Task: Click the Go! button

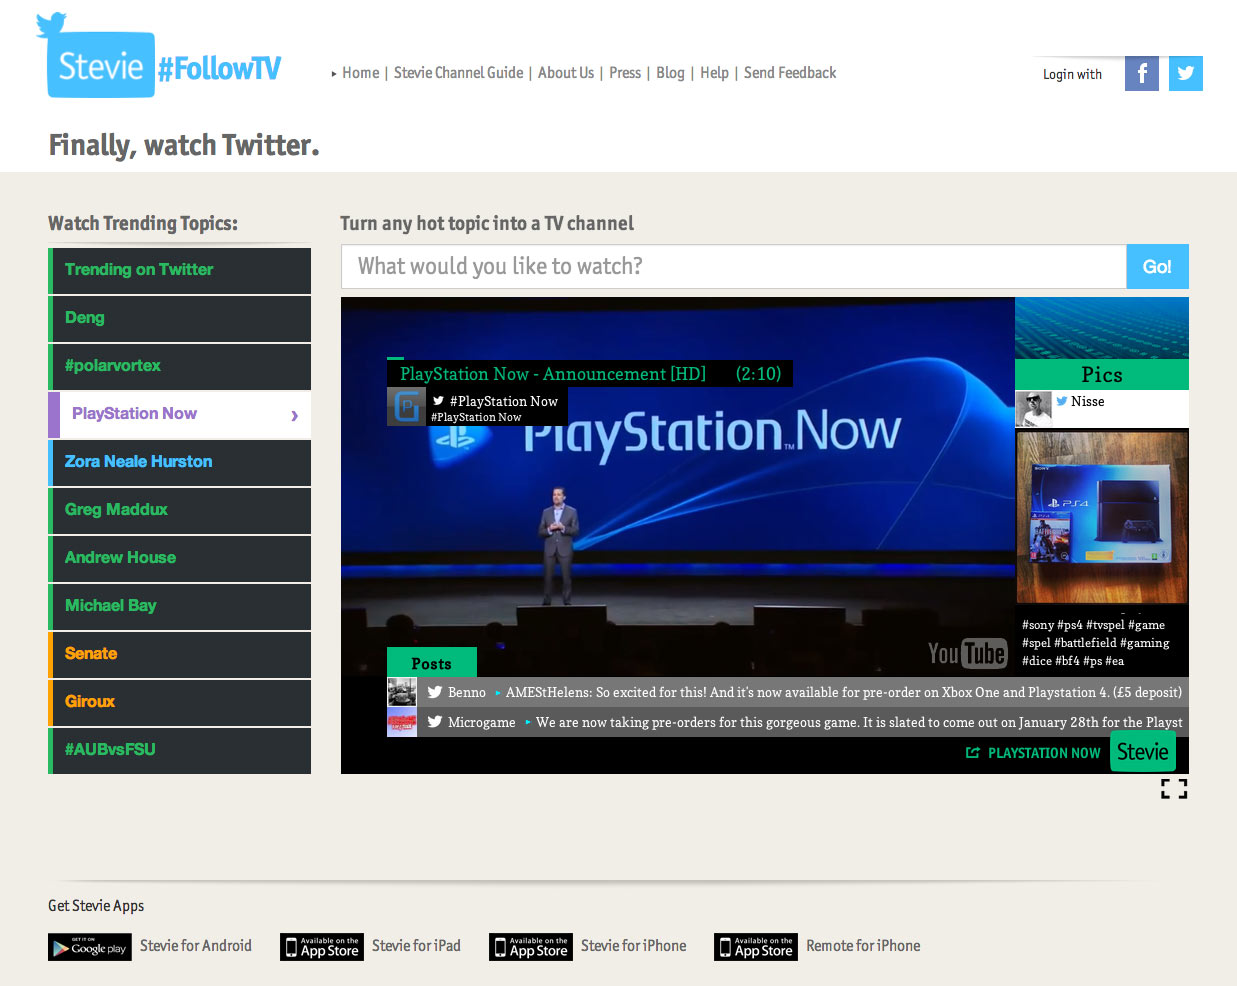Action: (1157, 267)
